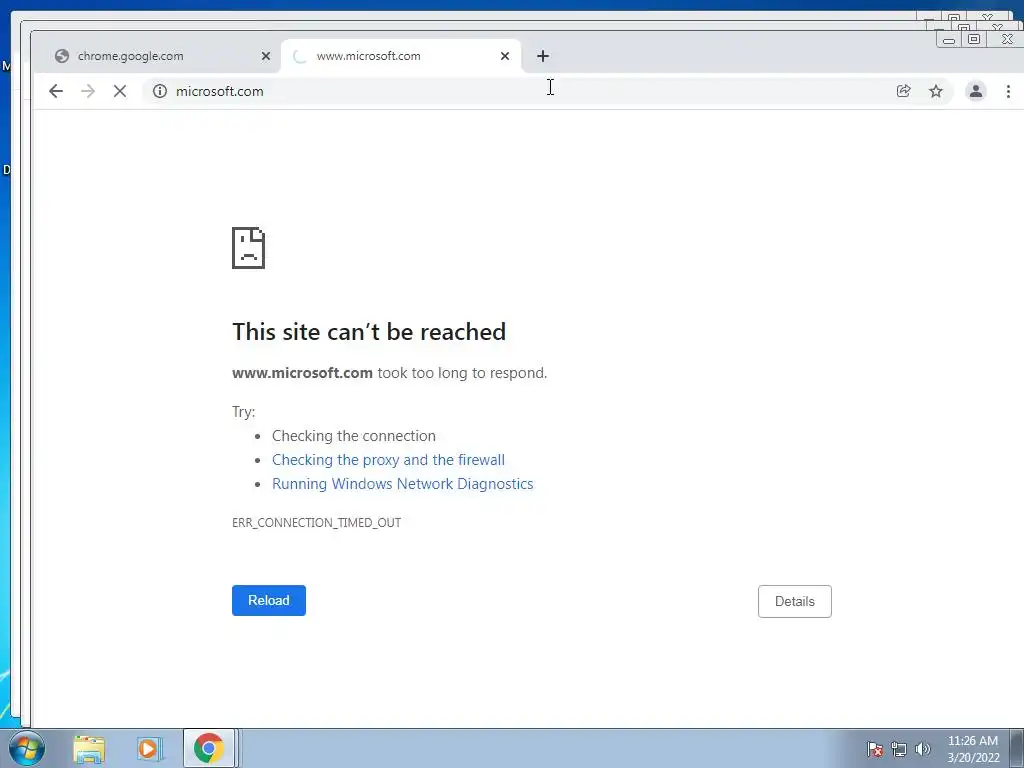This screenshot has height=768, width=1024.
Task: Click the Chrome taskbar icon
Action: (209, 748)
